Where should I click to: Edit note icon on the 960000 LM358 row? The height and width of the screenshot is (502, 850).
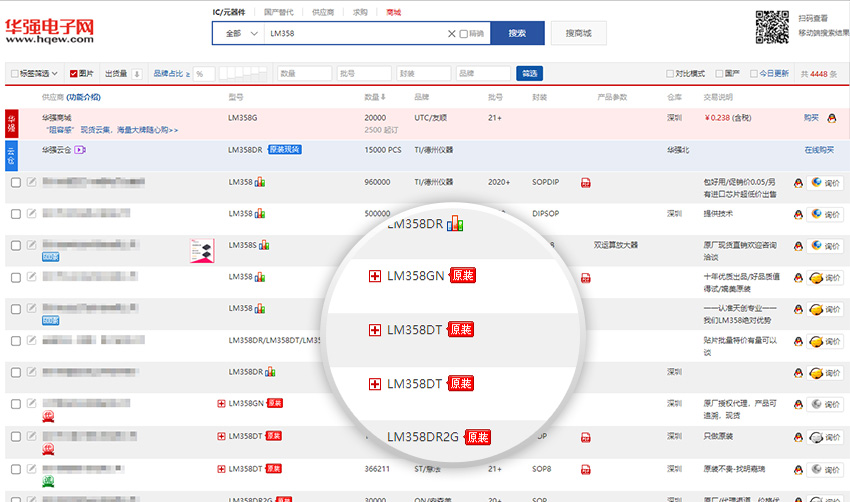tap(31, 182)
